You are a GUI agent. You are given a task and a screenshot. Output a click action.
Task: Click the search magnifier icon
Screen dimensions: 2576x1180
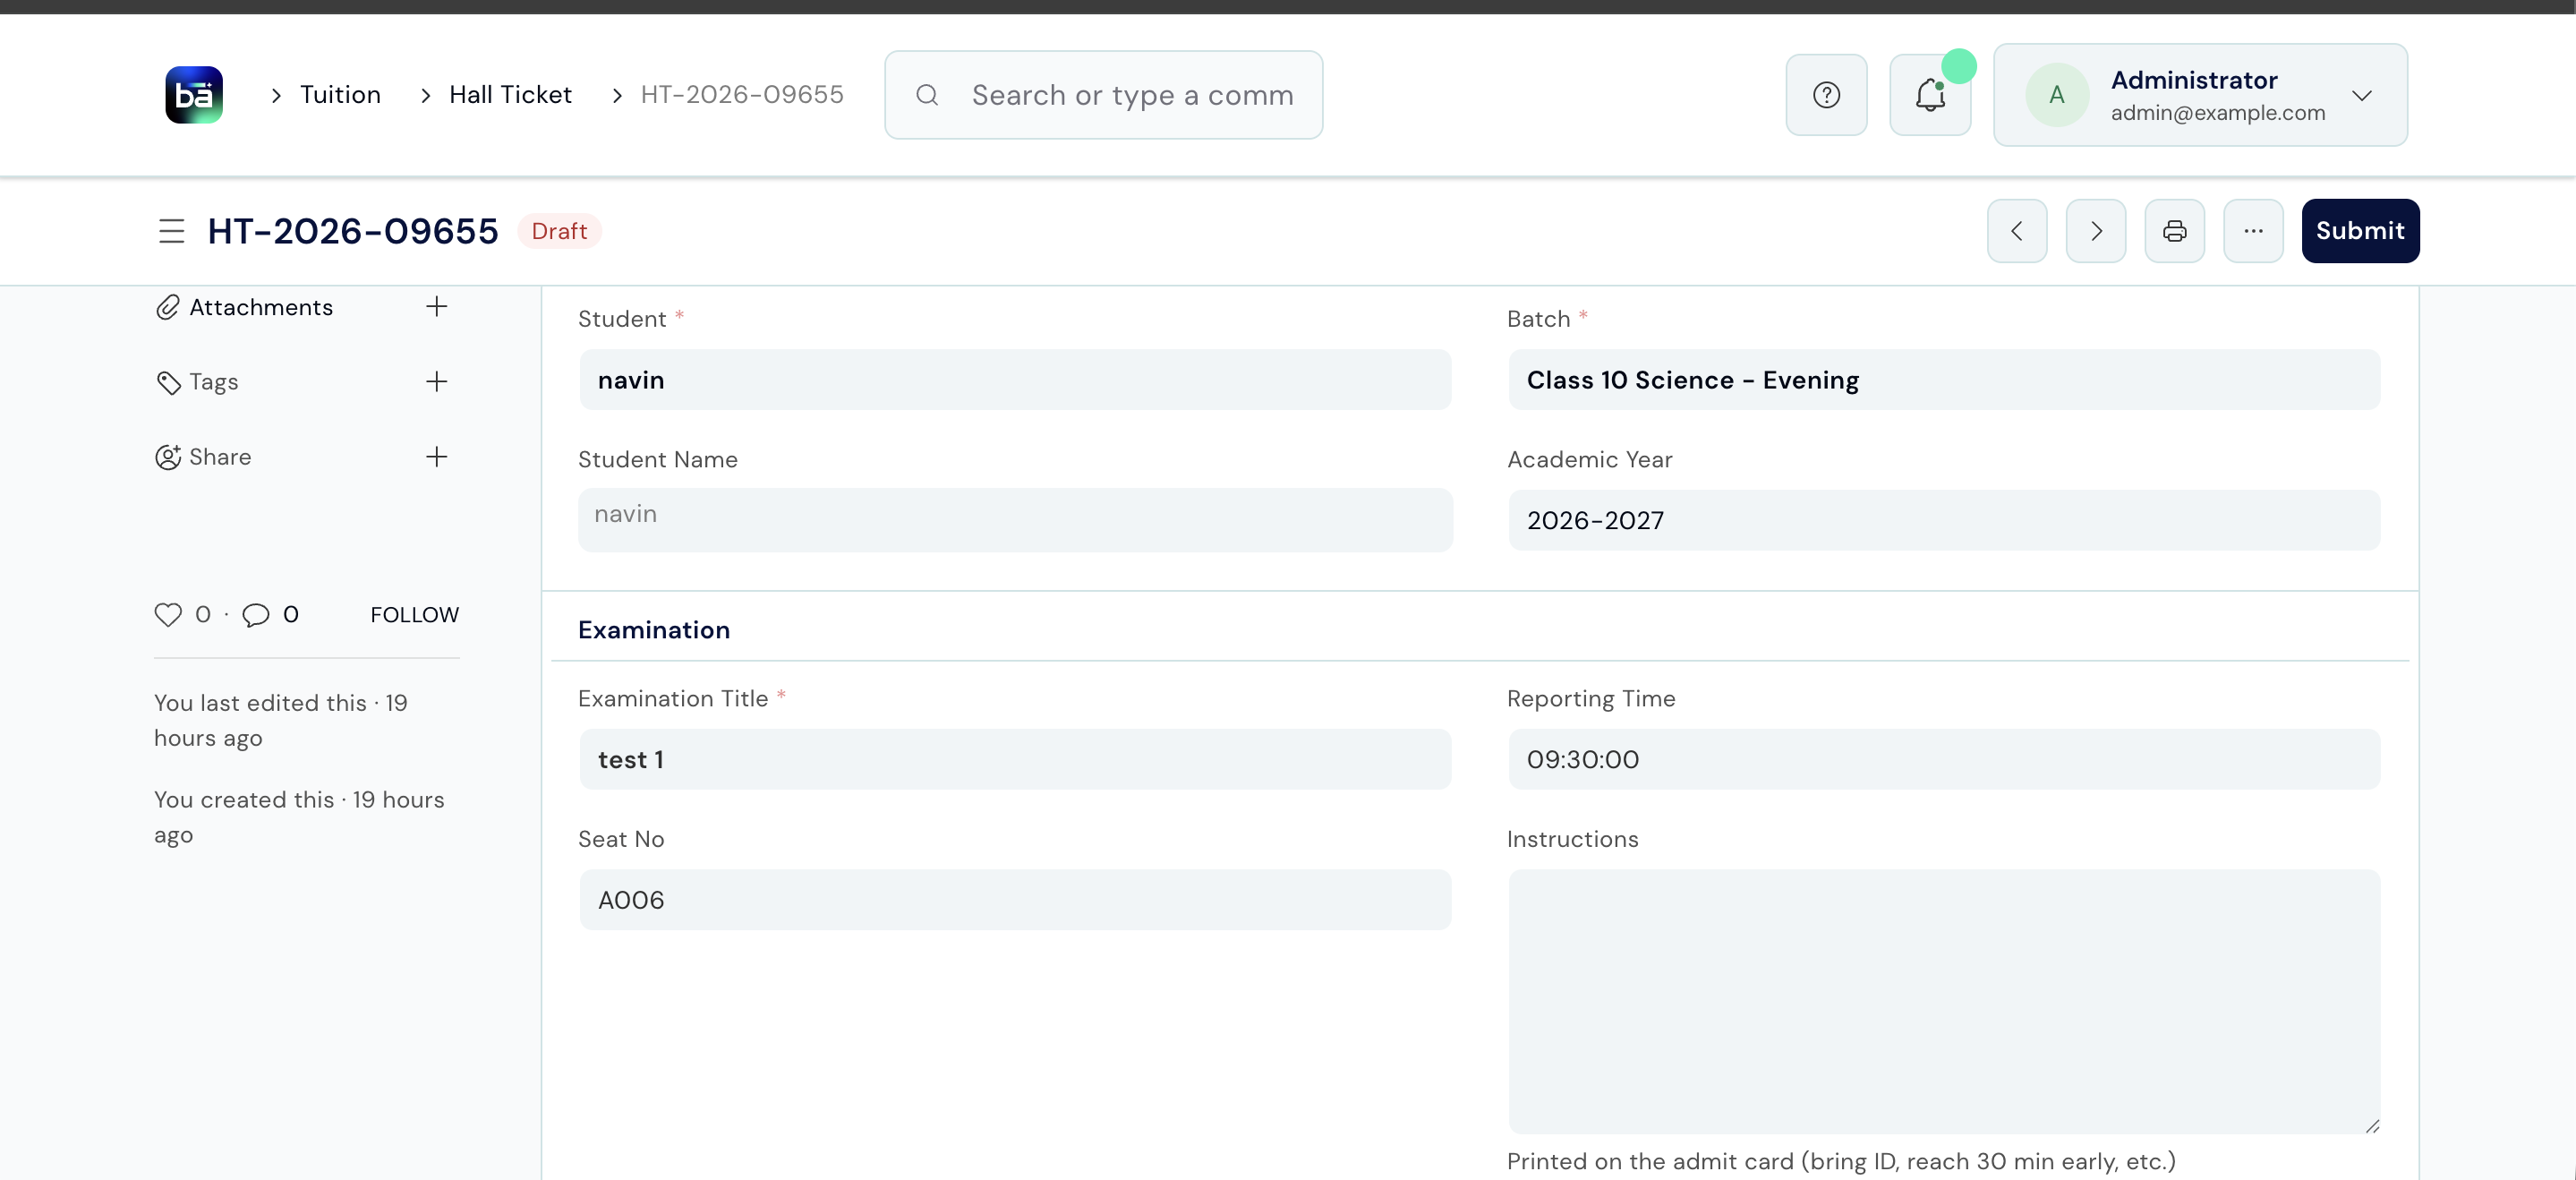927,95
